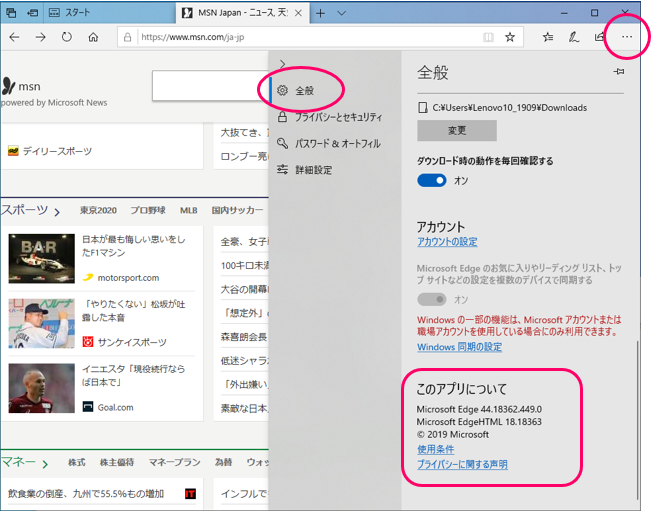The width and height of the screenshot is (655, 514).
Task: Click the 株主優待 money link
Action: pyautogui.click(x=117, y=462)
